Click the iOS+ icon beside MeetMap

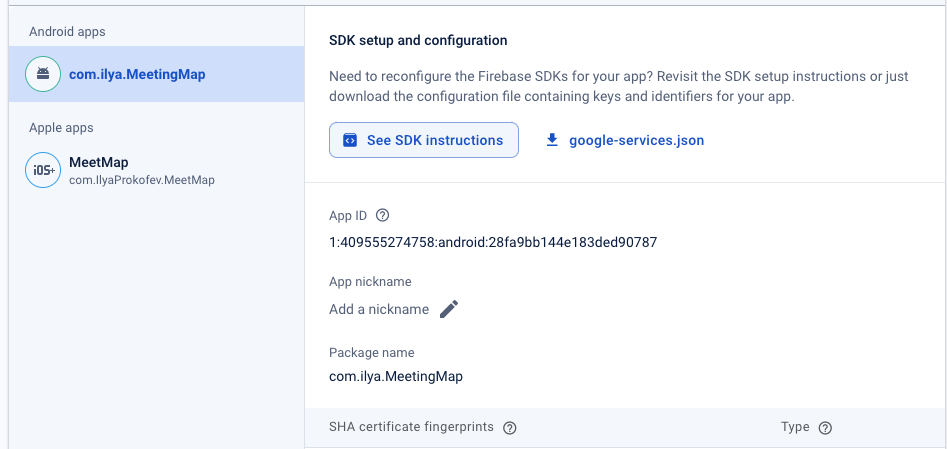tap(43, 170)
